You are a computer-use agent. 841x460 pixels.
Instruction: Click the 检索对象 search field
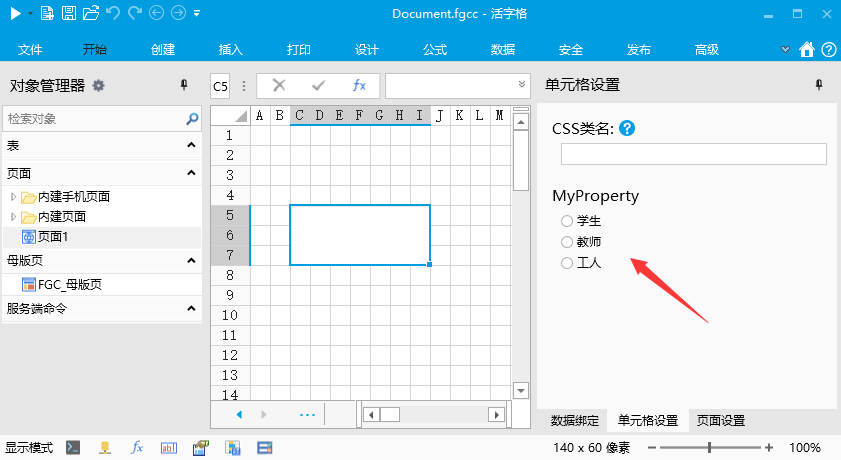(x=94, y=118)
